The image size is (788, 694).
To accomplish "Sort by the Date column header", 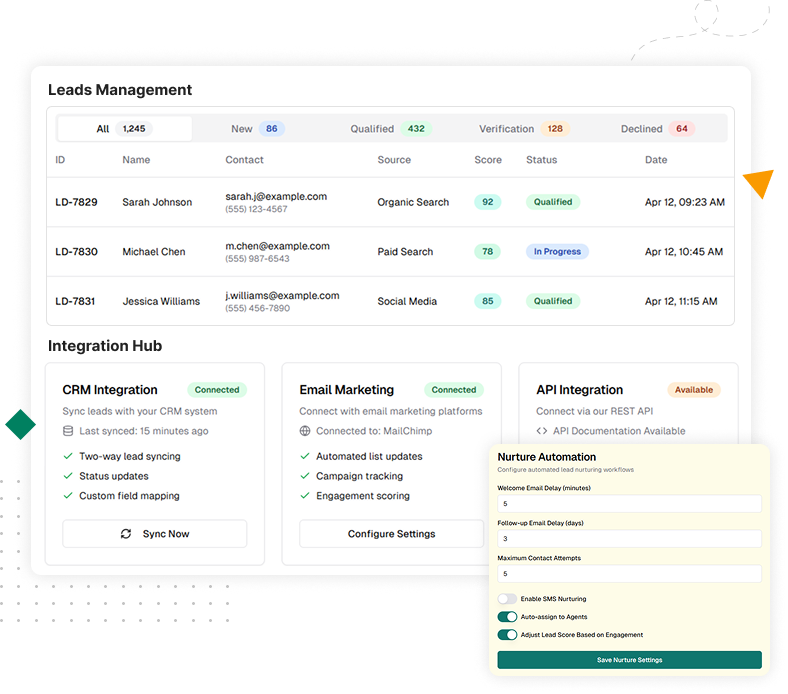I will [x=657, y=160].
